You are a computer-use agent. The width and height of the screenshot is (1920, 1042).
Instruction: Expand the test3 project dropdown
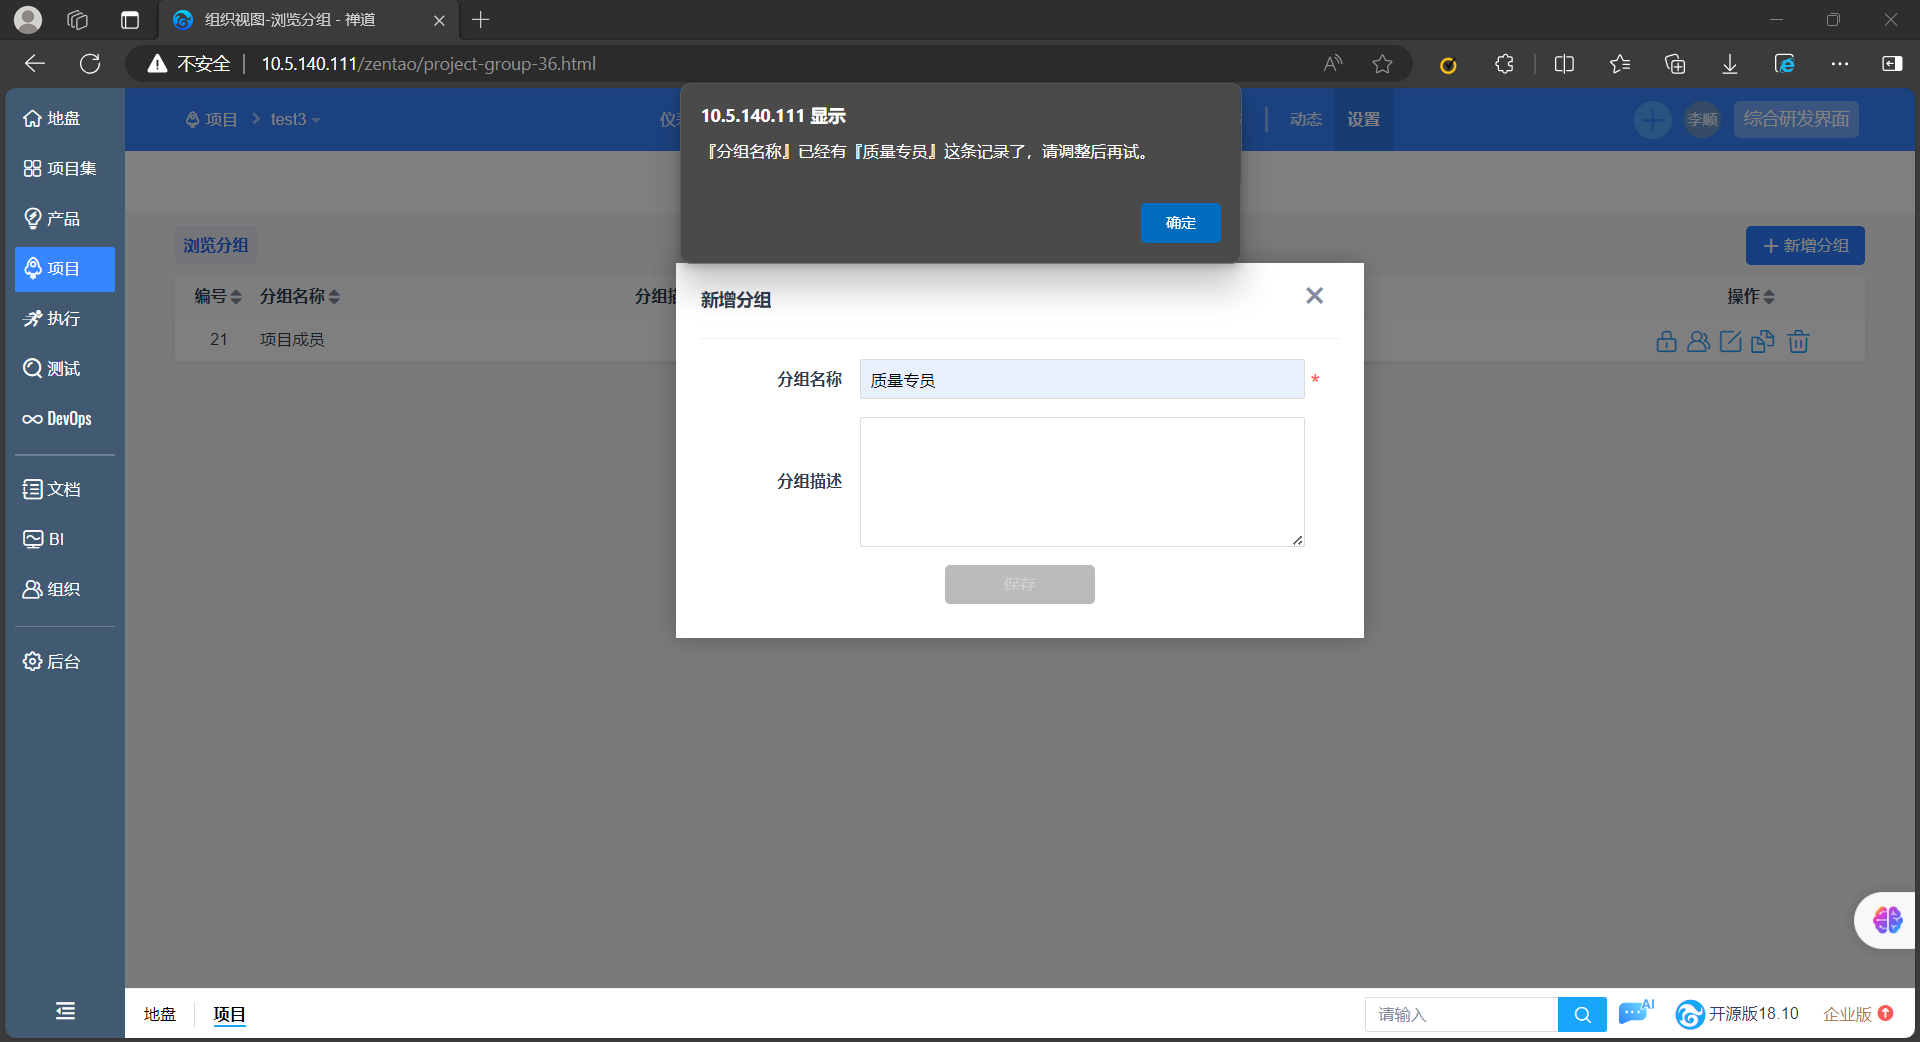pyautogui.click(x=295, y=120)
